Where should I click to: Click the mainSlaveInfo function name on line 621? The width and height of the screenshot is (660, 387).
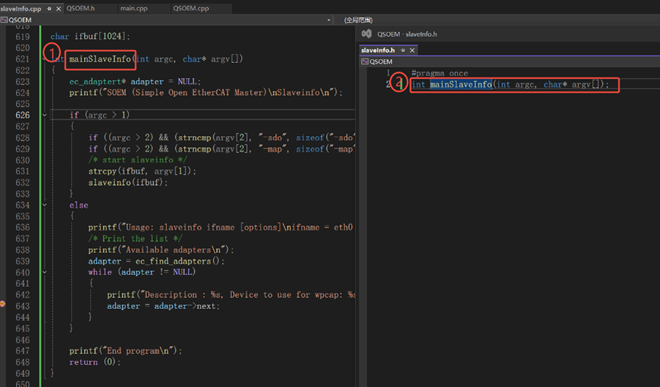(x=100, y=59)
